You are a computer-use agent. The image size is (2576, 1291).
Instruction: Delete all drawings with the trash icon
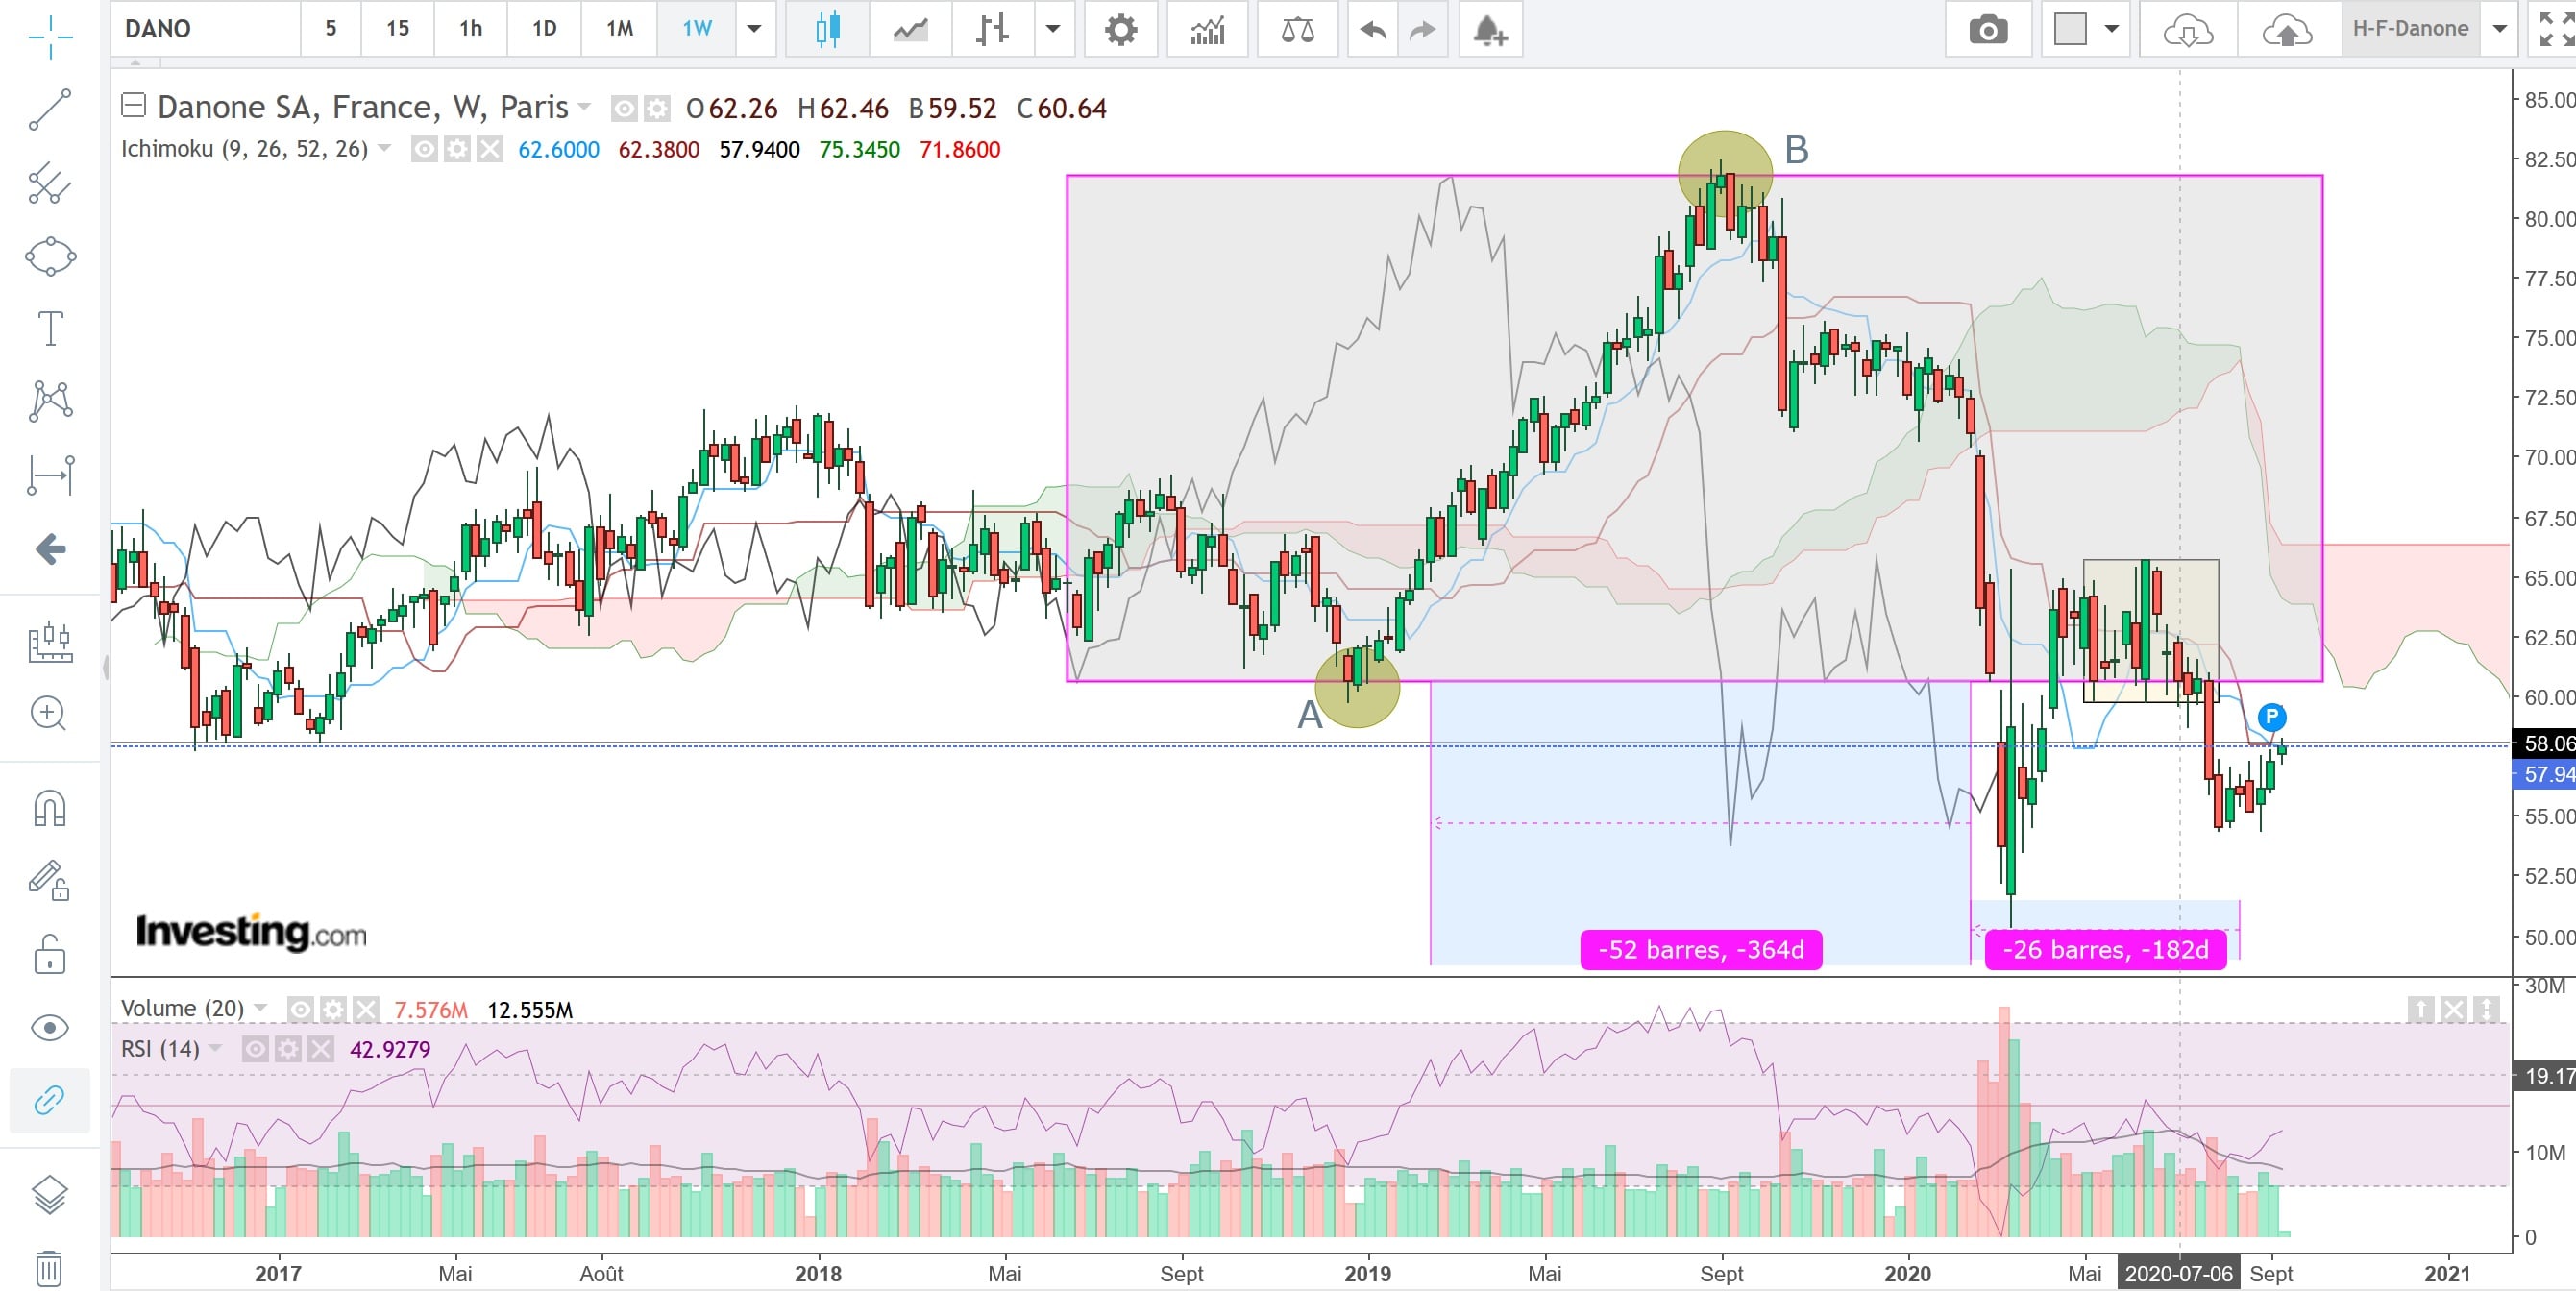tap(50, 1268)
